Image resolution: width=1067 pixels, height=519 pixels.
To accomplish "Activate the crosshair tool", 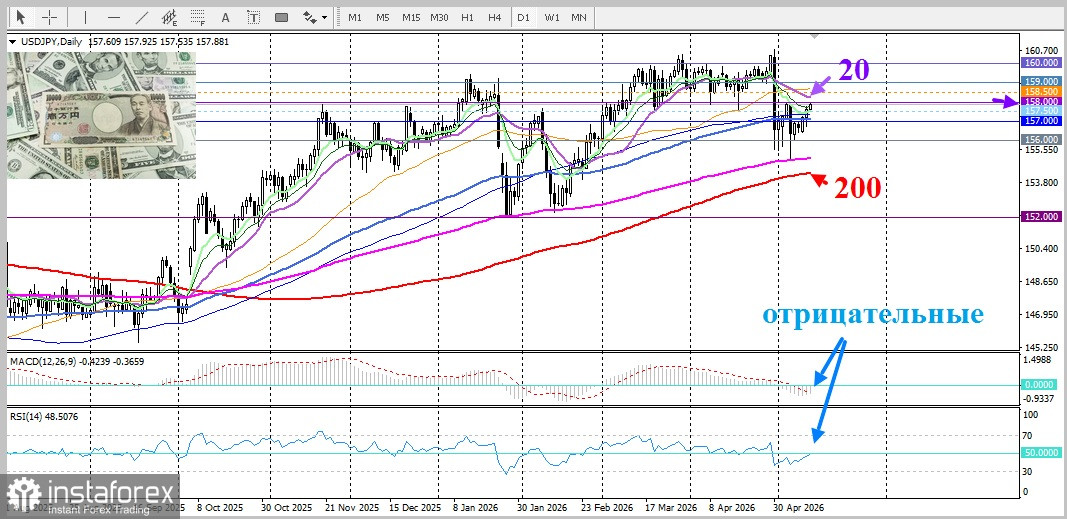I will pos(50,17).
